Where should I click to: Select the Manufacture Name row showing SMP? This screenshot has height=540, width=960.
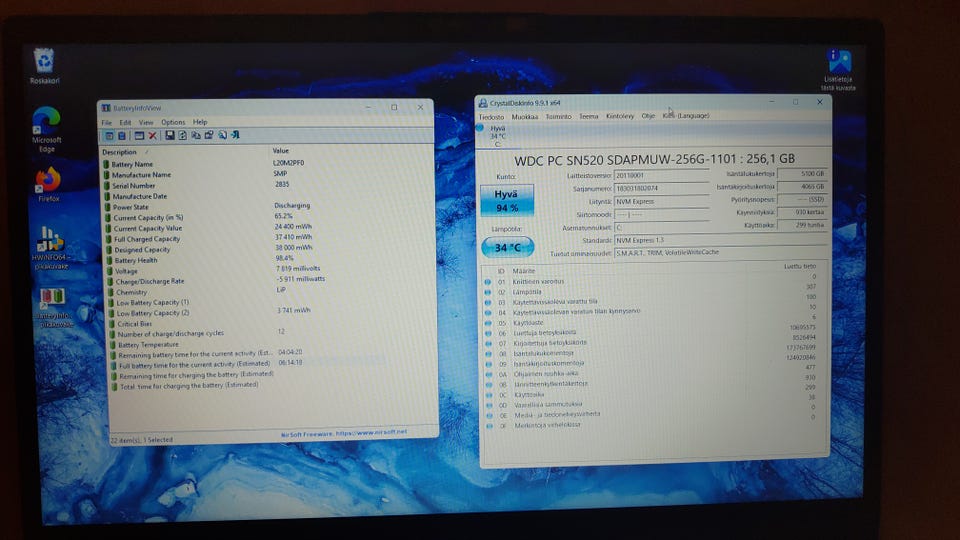click(x=268, y=174)
